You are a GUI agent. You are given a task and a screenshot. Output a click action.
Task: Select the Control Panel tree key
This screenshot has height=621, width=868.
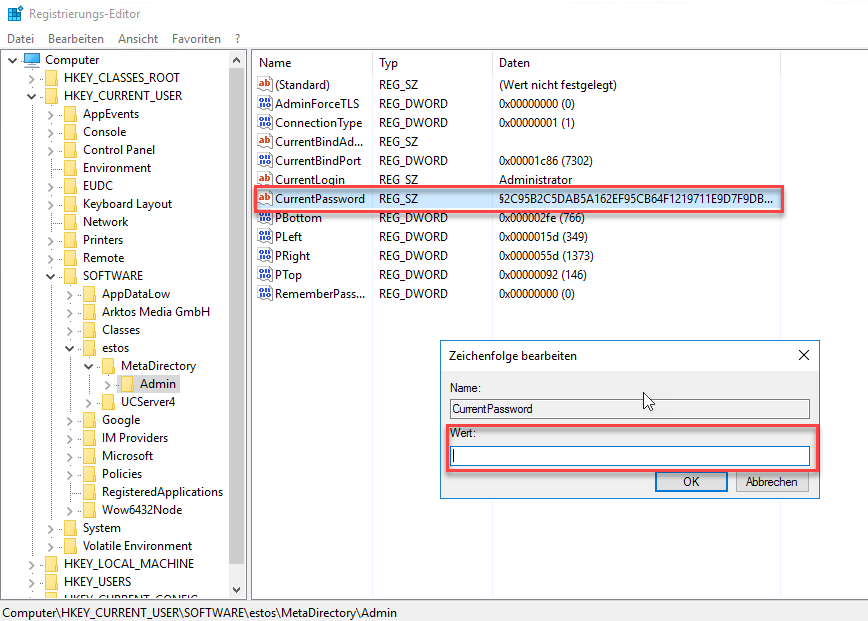point(118,150)
